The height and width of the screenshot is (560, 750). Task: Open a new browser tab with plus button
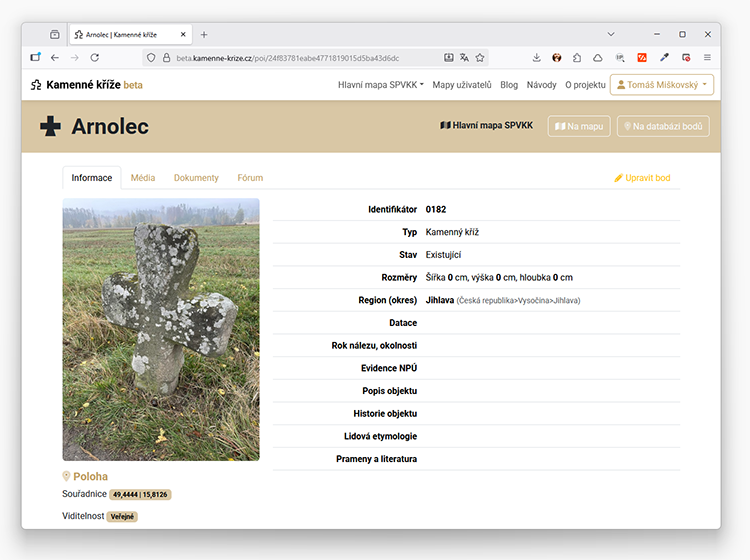point(204,34)
